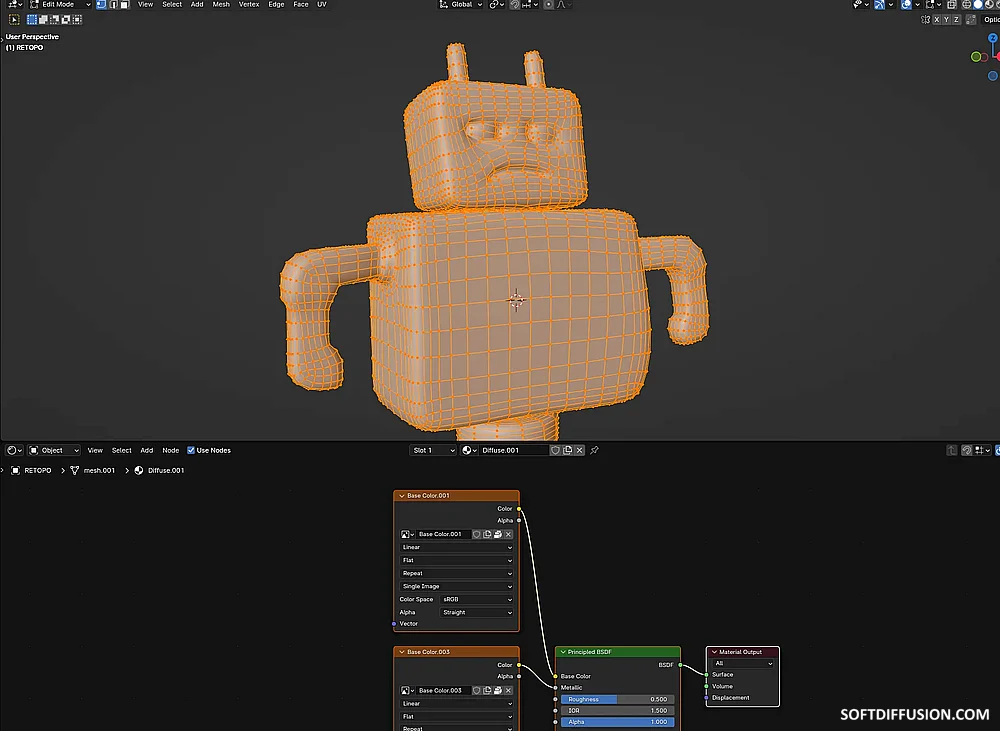Open the Vertex menu

249,4
